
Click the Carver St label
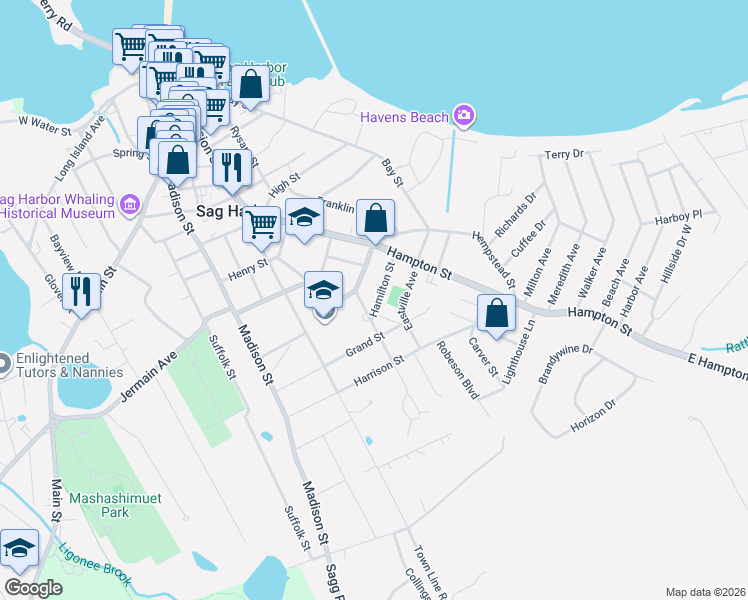pos(483,357)
